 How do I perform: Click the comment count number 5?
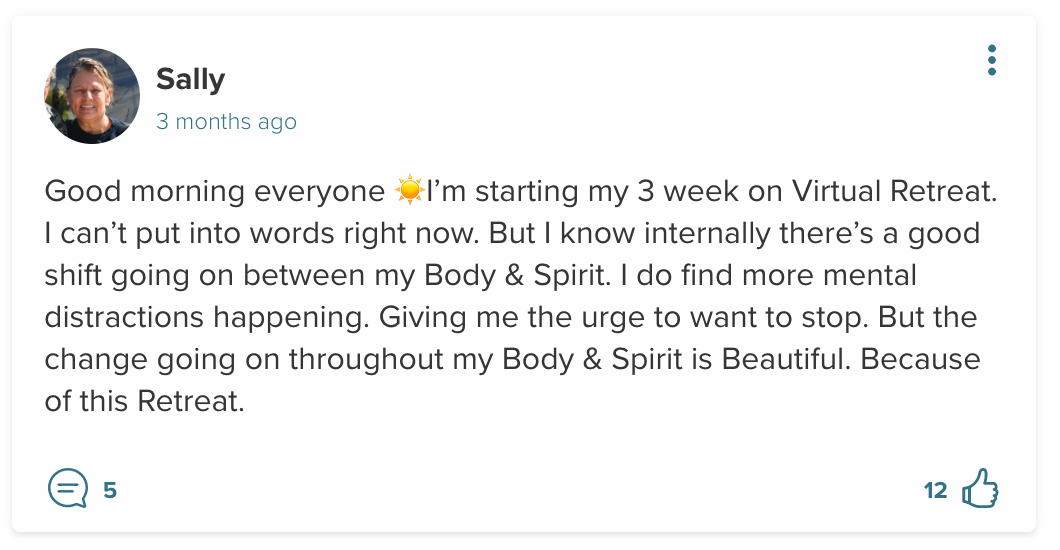point(110,490)
